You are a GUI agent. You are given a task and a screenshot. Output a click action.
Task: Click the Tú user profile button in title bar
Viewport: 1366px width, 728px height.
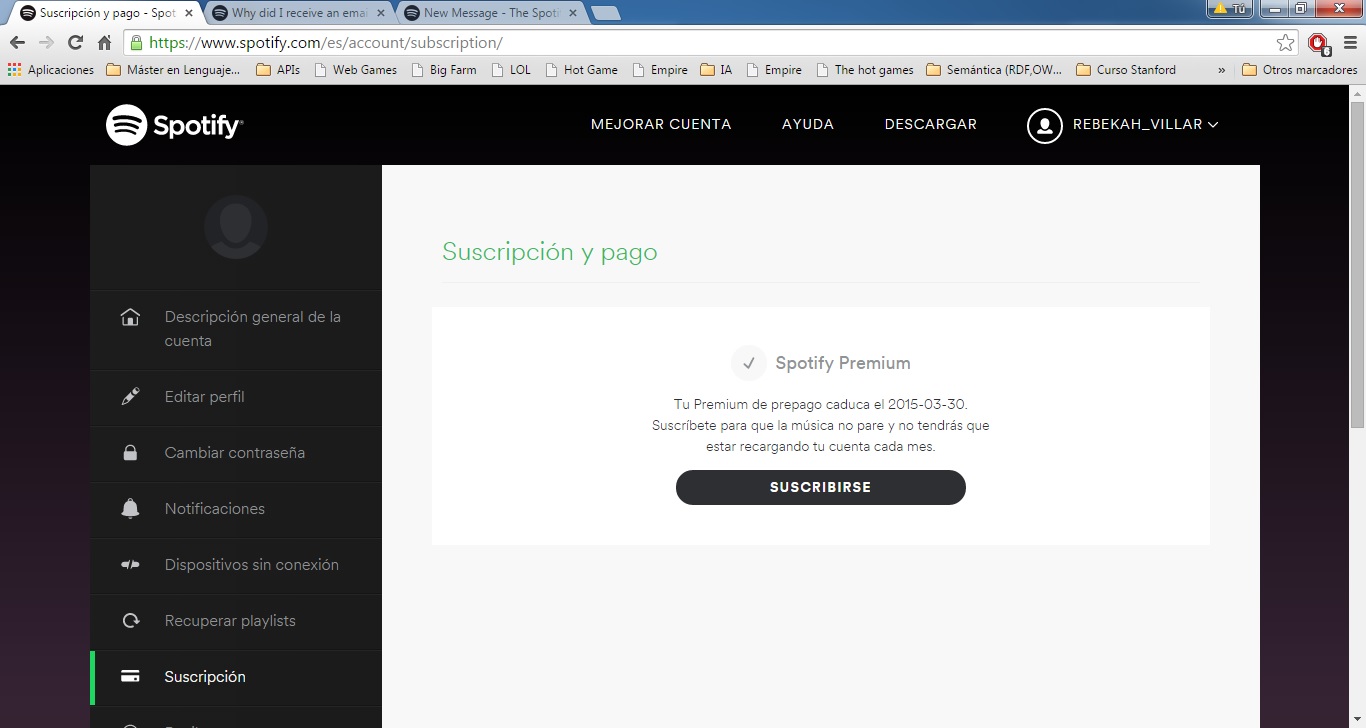pyautogui.click(x=1230, y=9)
